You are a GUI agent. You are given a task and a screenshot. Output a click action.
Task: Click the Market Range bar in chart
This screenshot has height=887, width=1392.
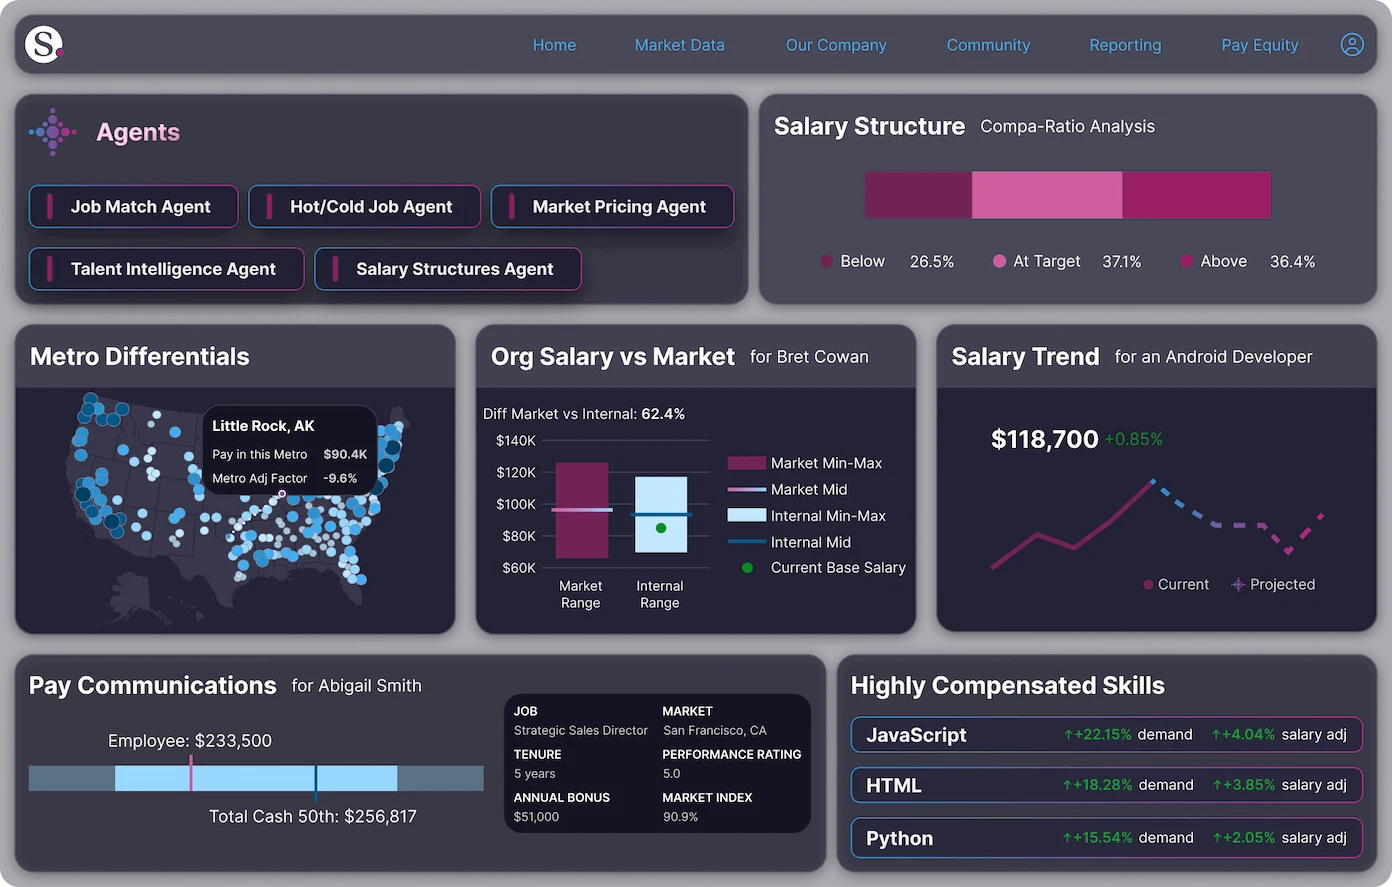click(x=582, y=511)
